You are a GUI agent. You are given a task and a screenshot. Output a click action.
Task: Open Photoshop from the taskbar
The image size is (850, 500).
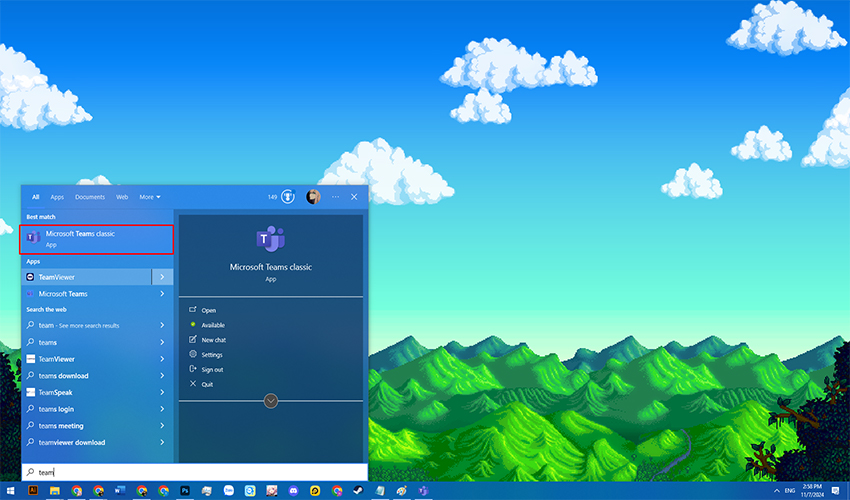click(x=185, y=491)
